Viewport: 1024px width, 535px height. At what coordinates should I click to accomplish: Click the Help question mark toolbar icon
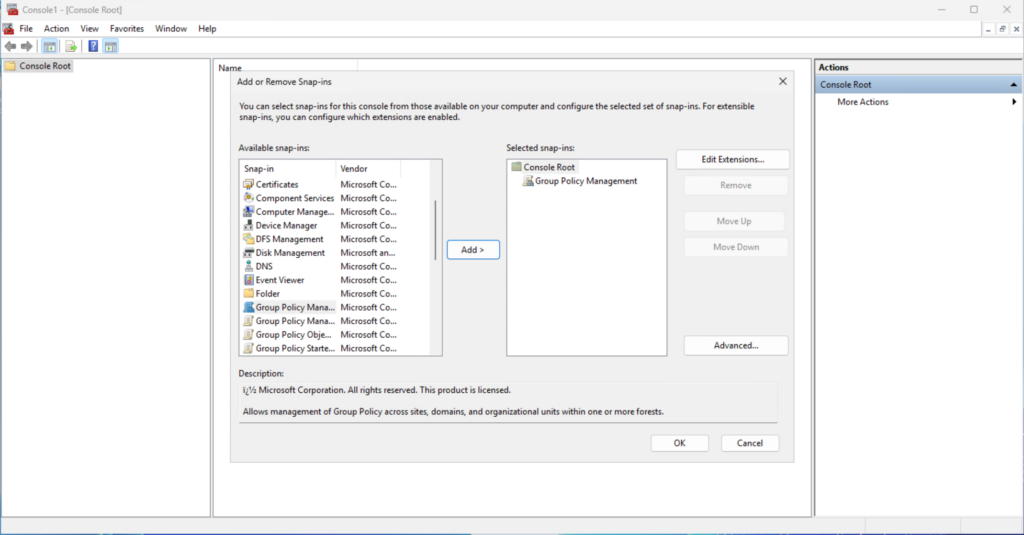click(93, 46)
